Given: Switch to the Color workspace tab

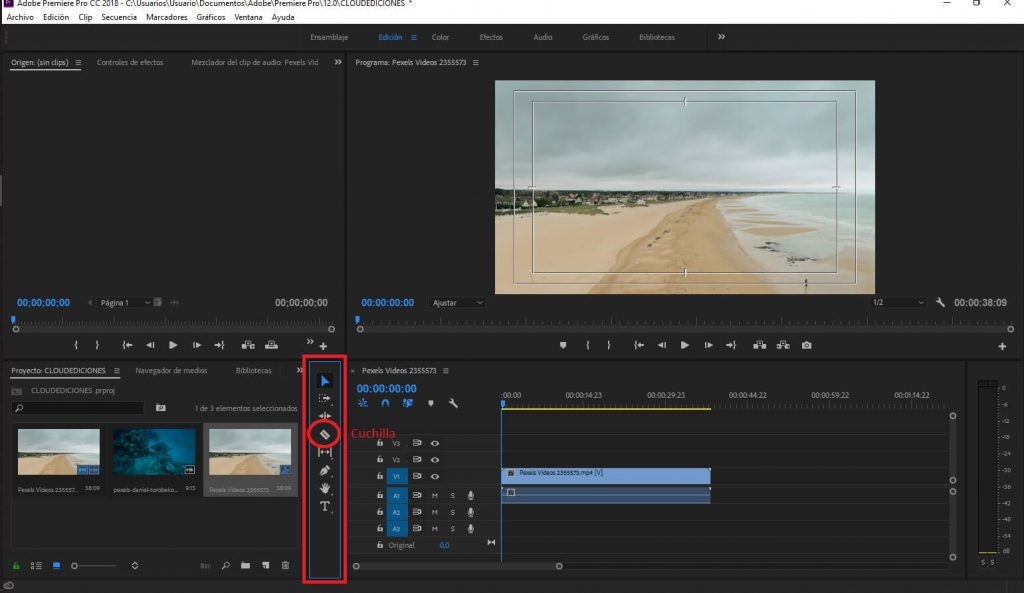Looking at the screenshot, I should coord(440,37).
